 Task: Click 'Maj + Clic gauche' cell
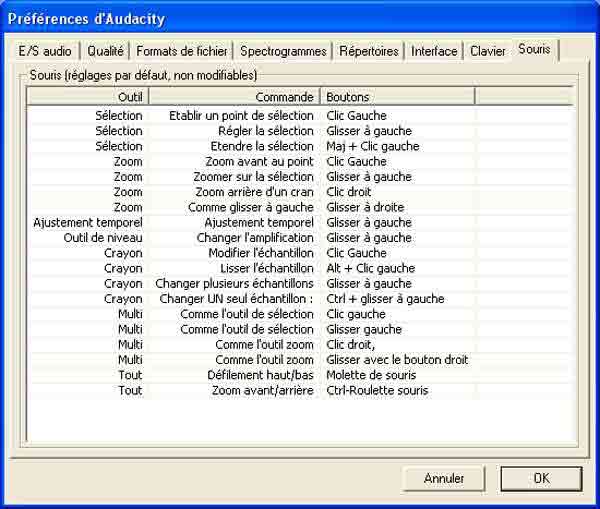[x=373, y=146]
